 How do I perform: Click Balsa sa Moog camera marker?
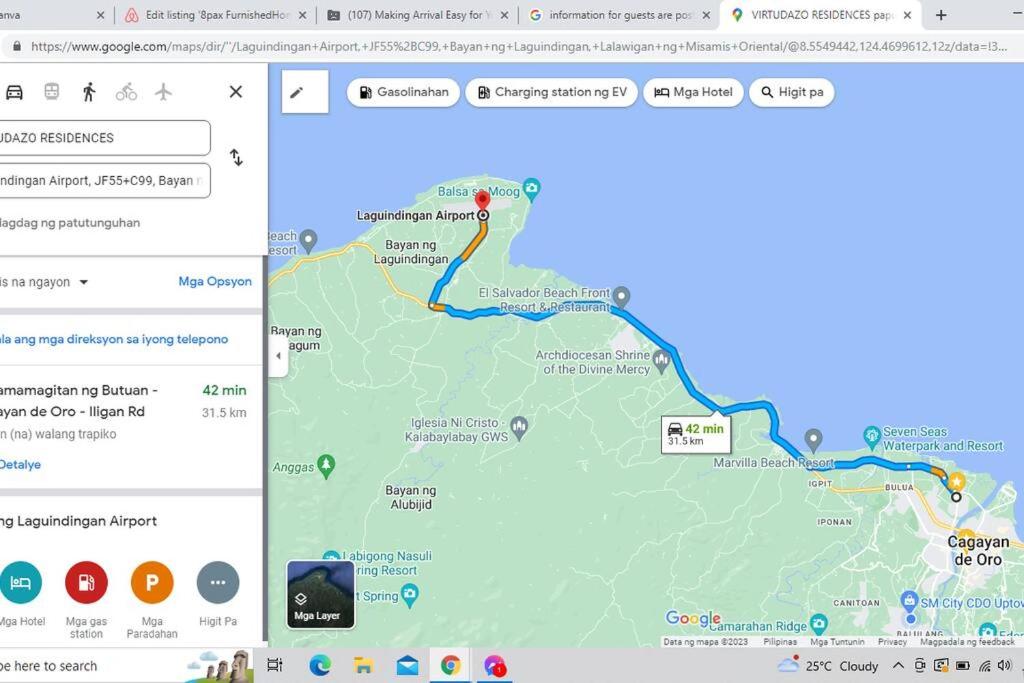[532, 189]
